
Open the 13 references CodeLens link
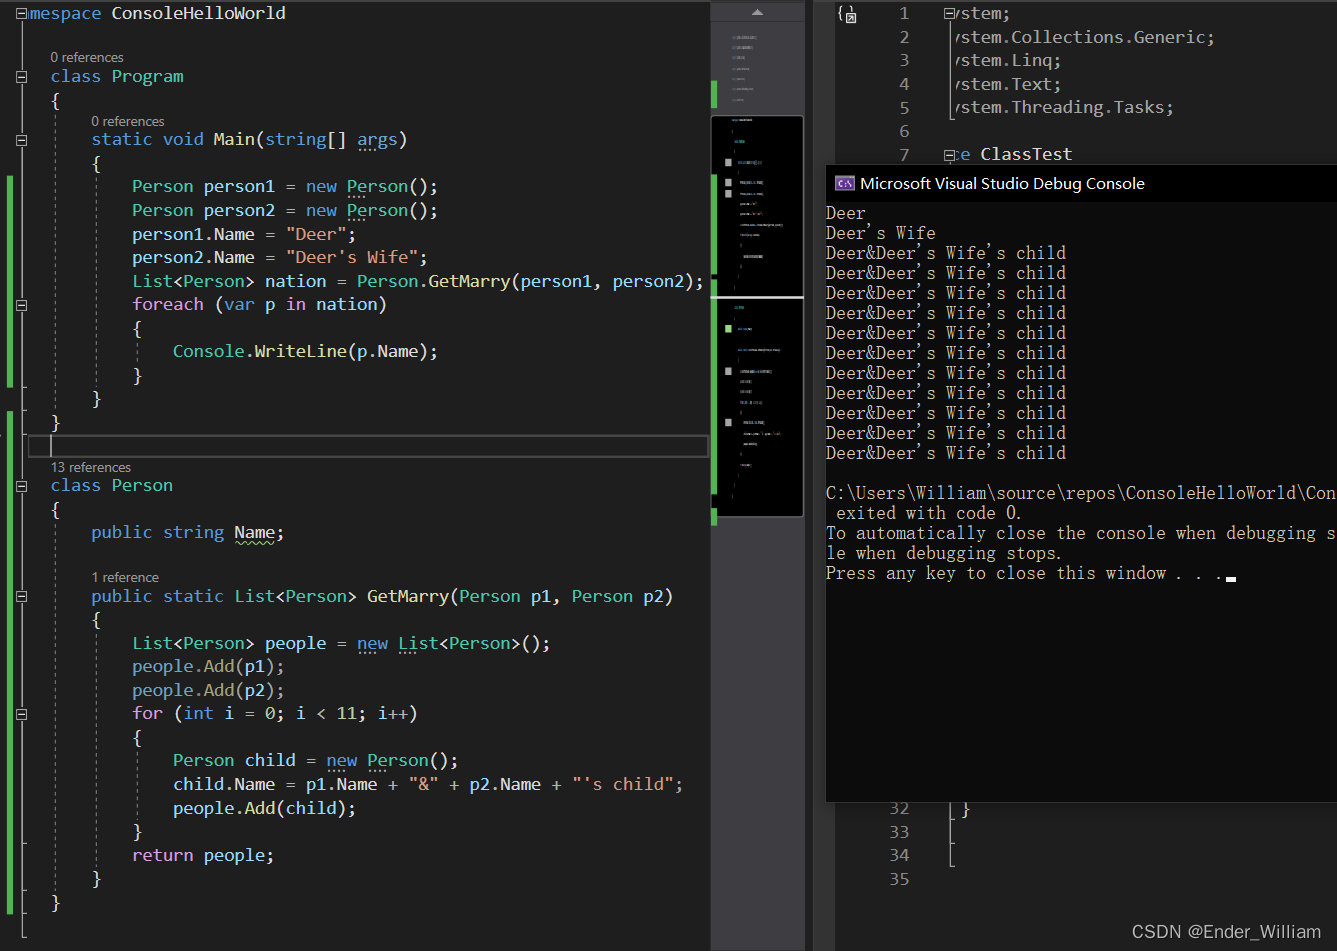tap(91, 467)
